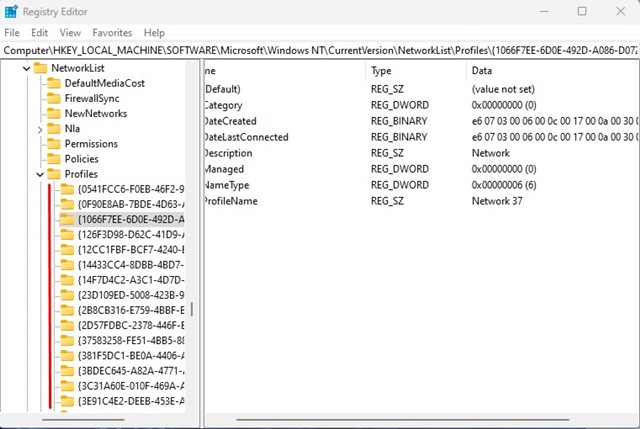Image resolution: width=640 pixels, height=429 pixels.
Task: Open the Favorites menu
Action: pyautogui.click(x=112, y=33)
